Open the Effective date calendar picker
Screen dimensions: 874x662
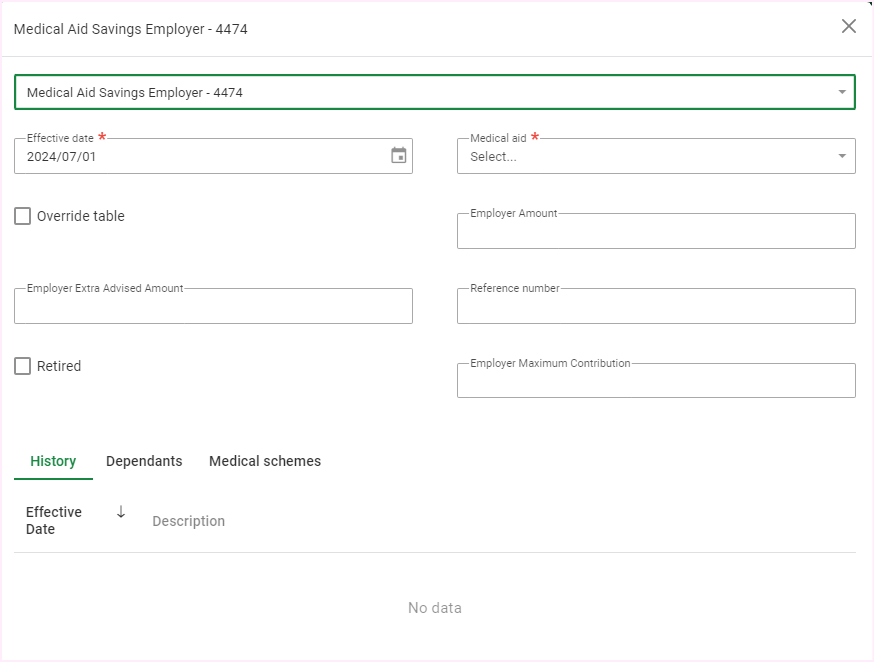pos(398,156)
